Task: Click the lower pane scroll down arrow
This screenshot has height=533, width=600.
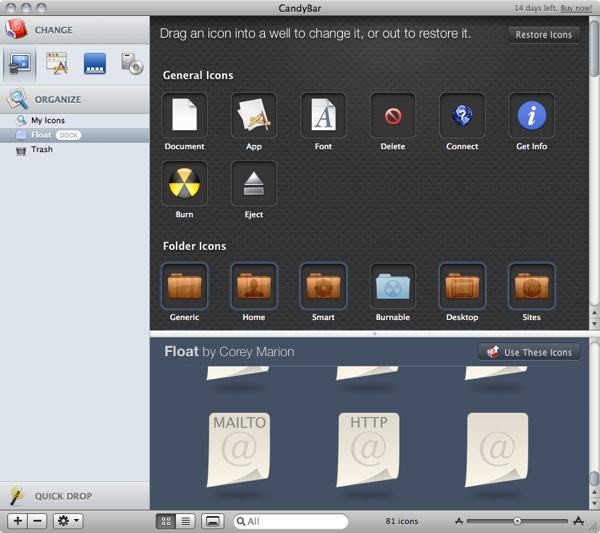Action: click(594, 503)
